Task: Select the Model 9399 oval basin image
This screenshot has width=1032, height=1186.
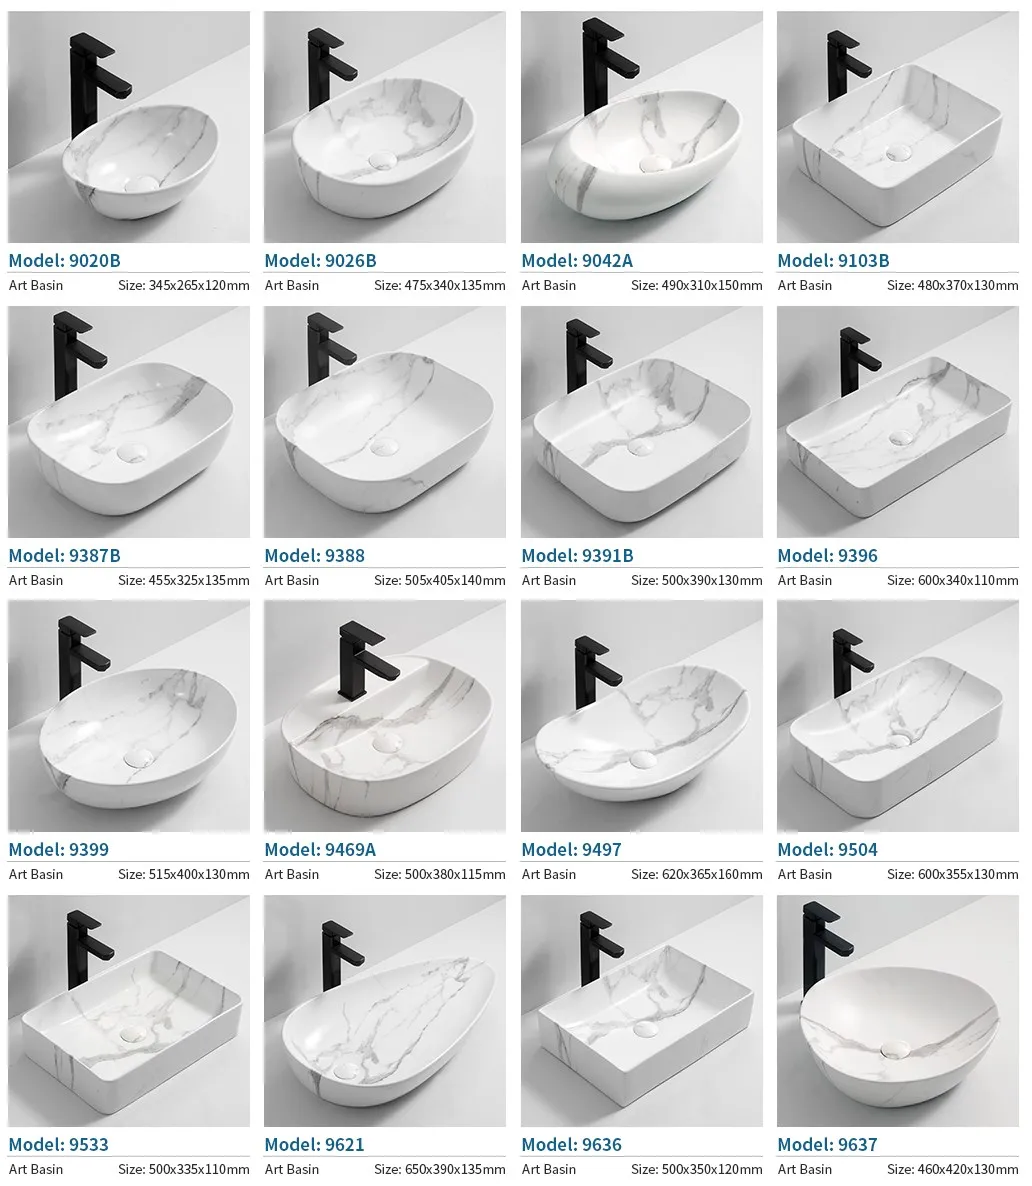Action: (x=129, y=716)
